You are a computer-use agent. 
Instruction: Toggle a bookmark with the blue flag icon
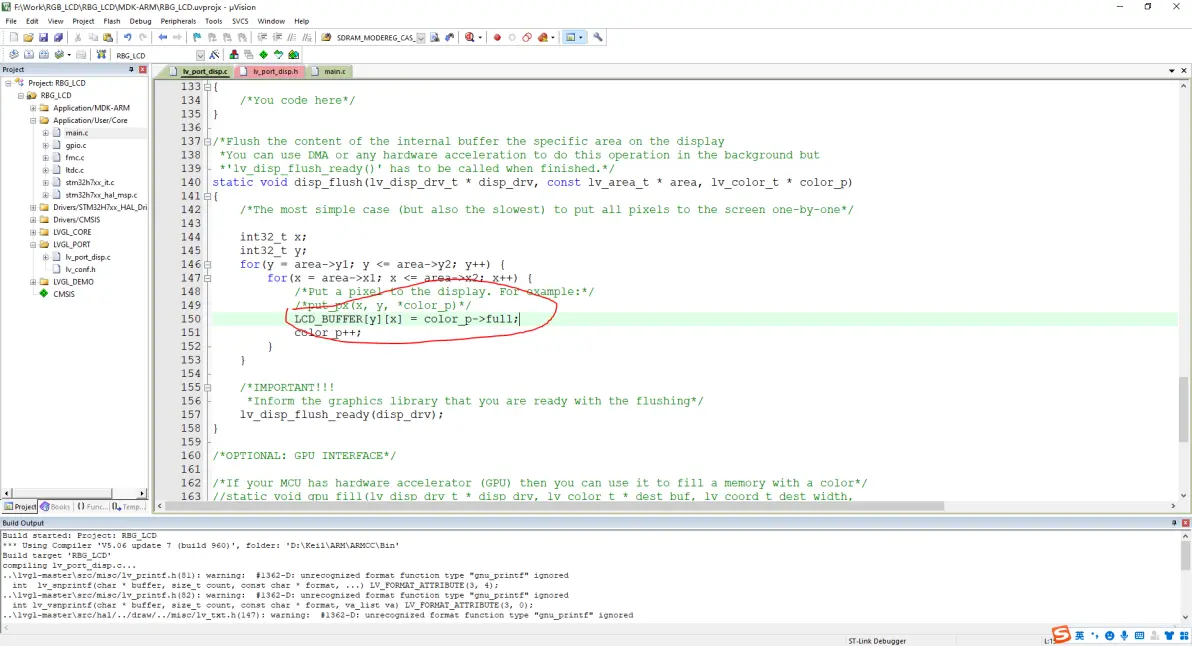coord(197,37)
